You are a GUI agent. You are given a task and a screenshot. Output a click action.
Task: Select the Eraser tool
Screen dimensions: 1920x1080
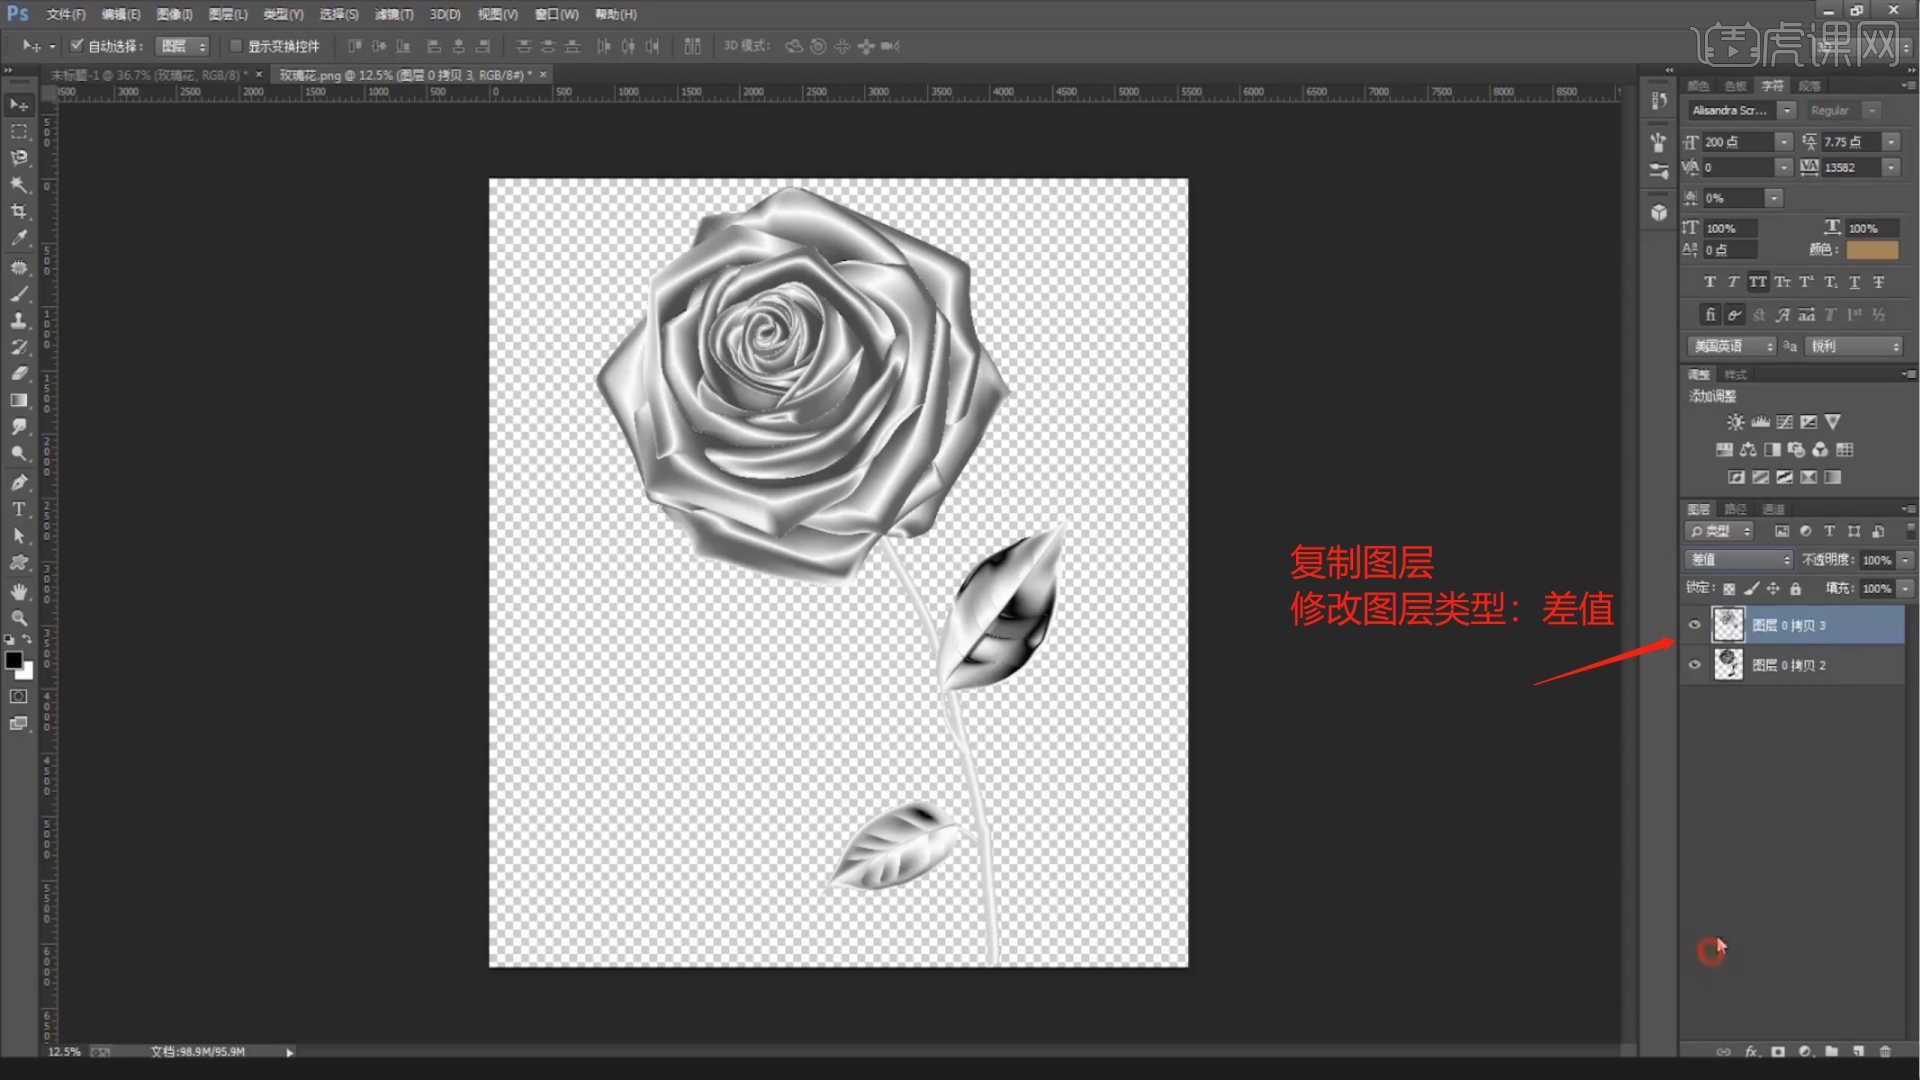(19, 373)
